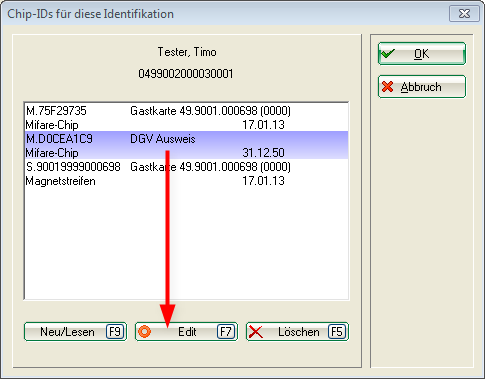The image size is (485, 379).
Task: Click the red X icon on Abbruch
Action: [388, 87]
